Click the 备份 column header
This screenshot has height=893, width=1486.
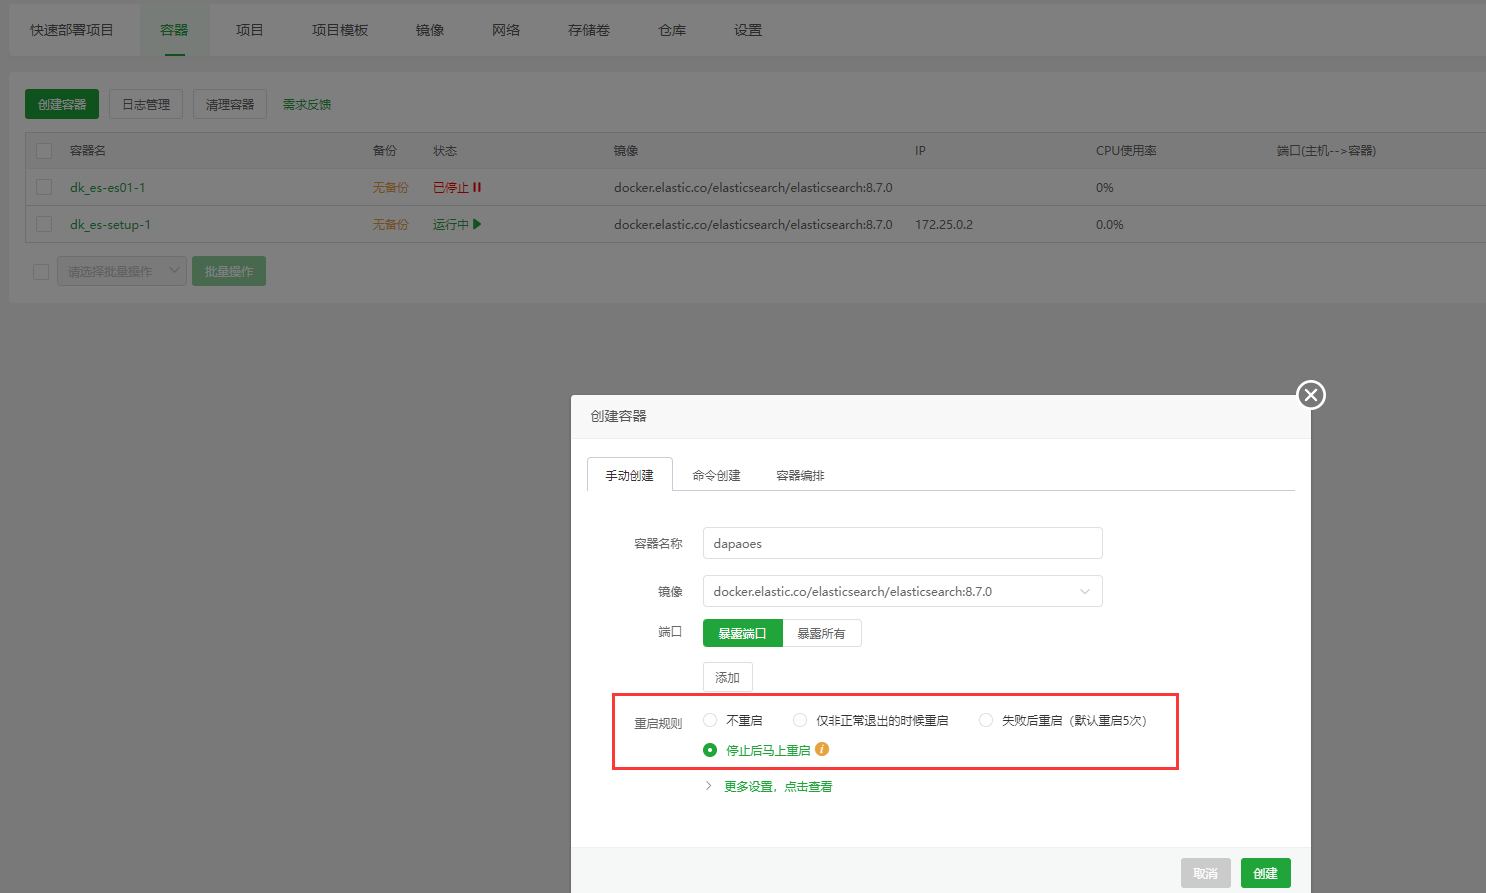point(385,151)
